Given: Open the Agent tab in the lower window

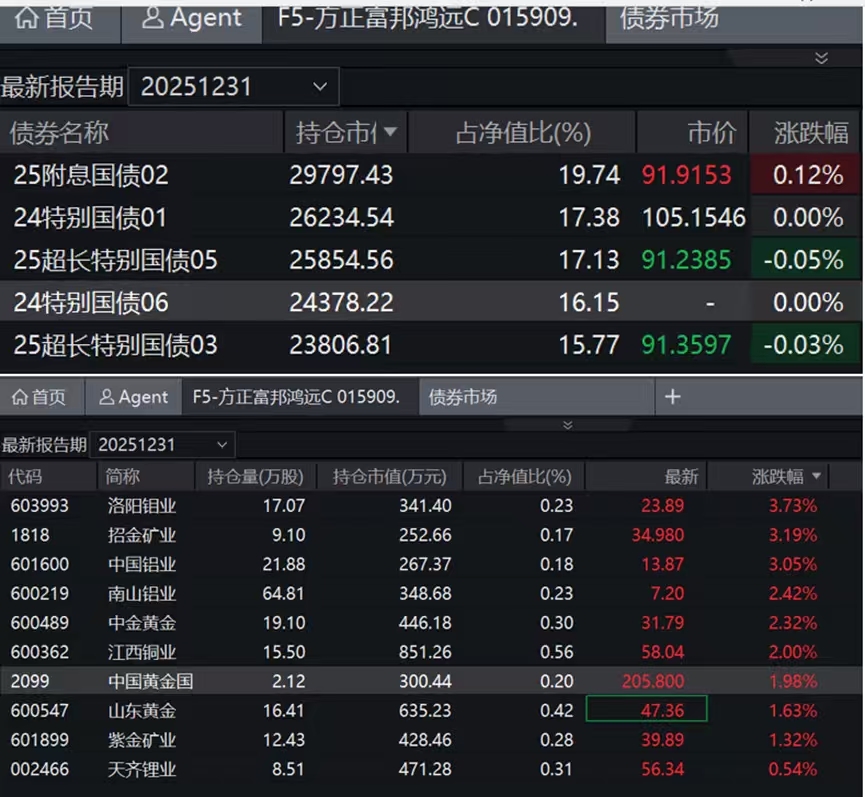Looking at the screenshot, I should pyautogui.click(x=133, y=397).
